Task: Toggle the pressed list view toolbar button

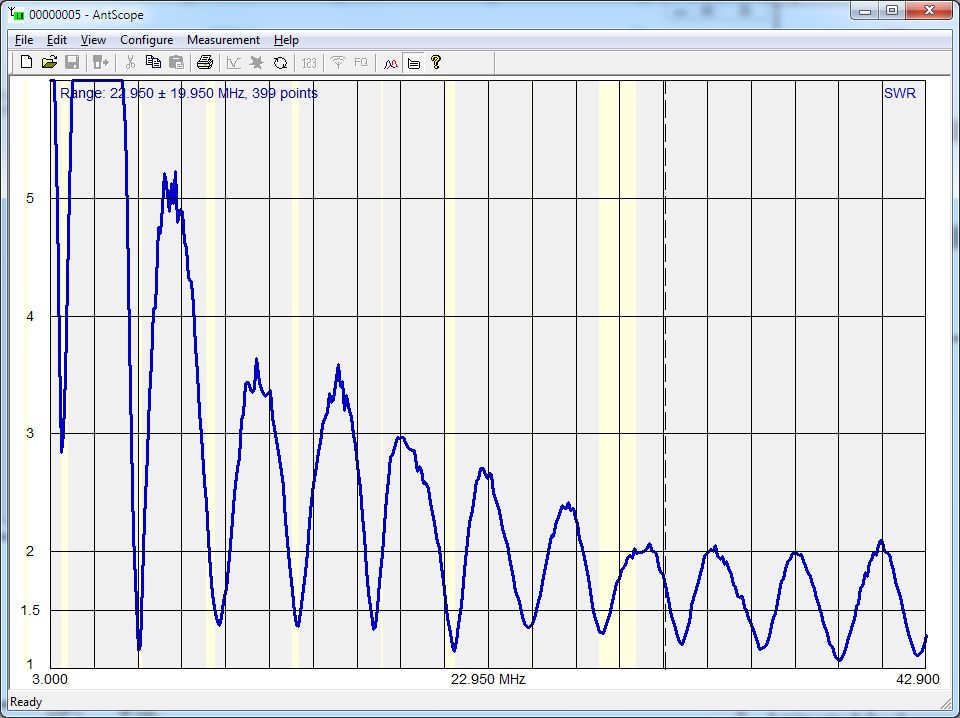Action: (x=413, y=63)
